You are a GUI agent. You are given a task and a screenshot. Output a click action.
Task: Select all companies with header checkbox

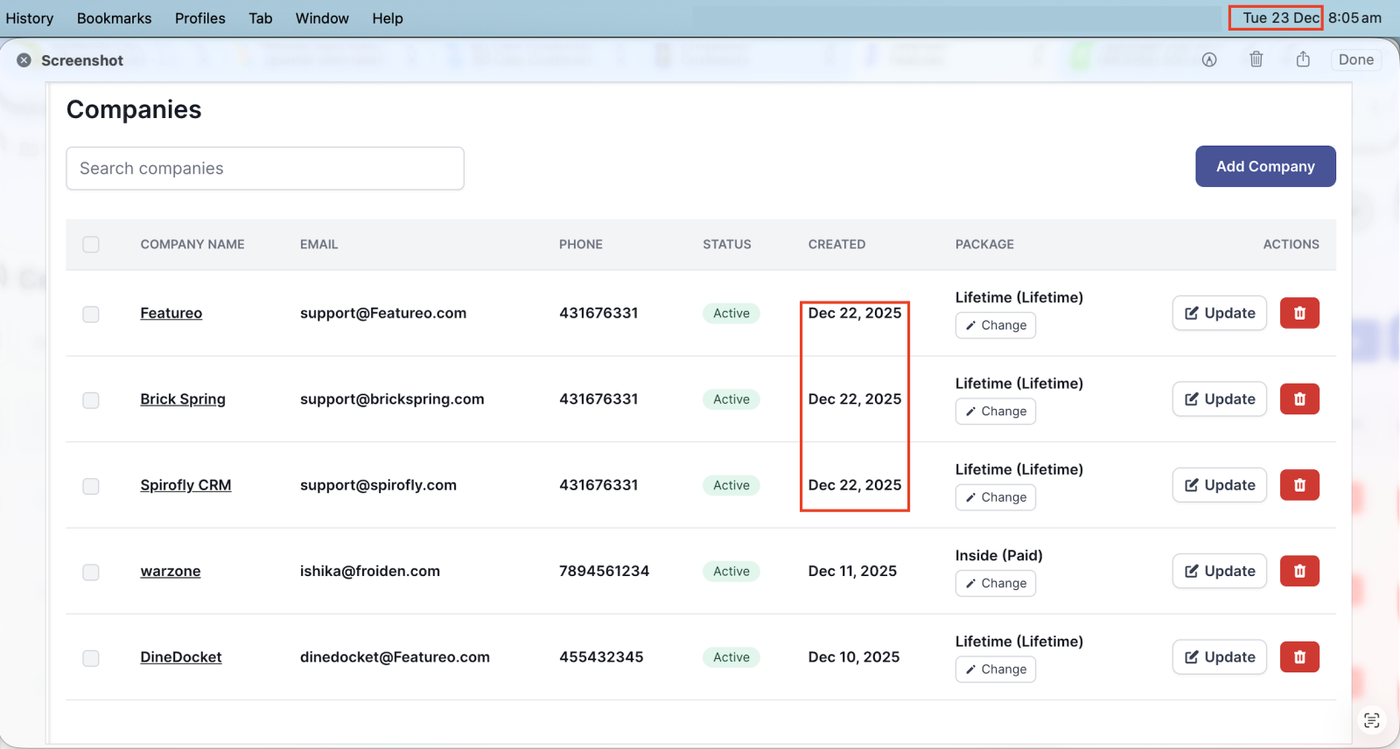tap(91, 244)
